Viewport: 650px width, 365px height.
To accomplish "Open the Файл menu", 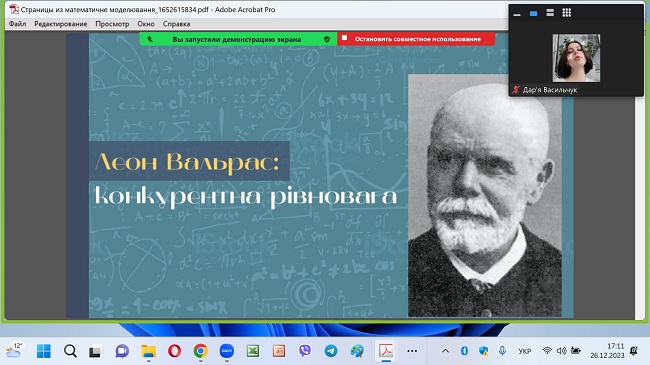I will tap(17, 24).
